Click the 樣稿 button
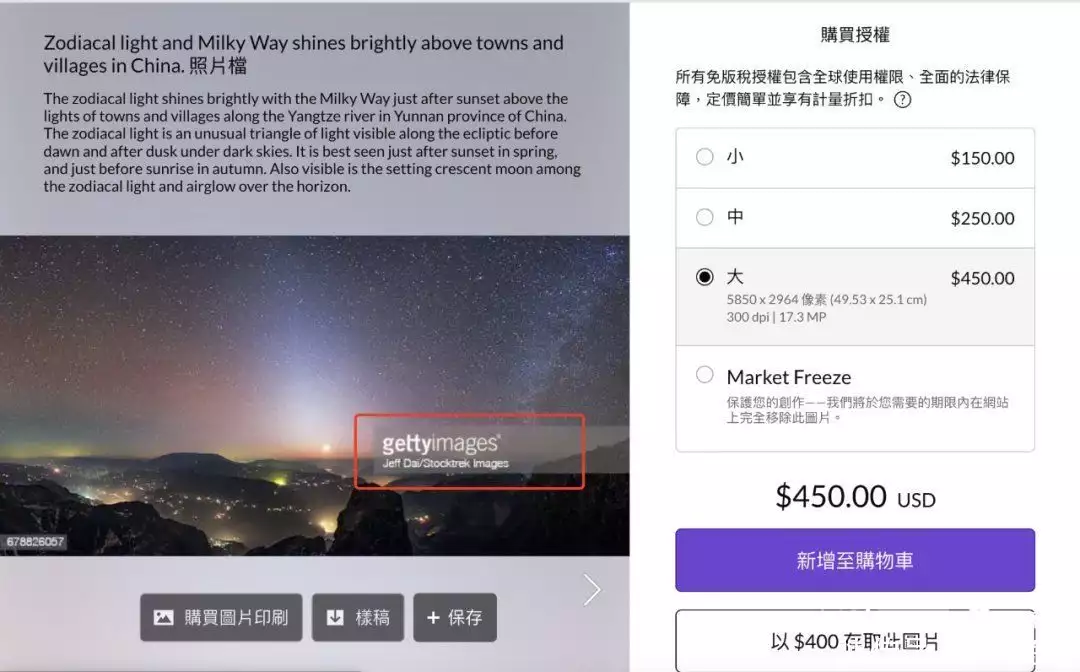 (x=358, y=618)
